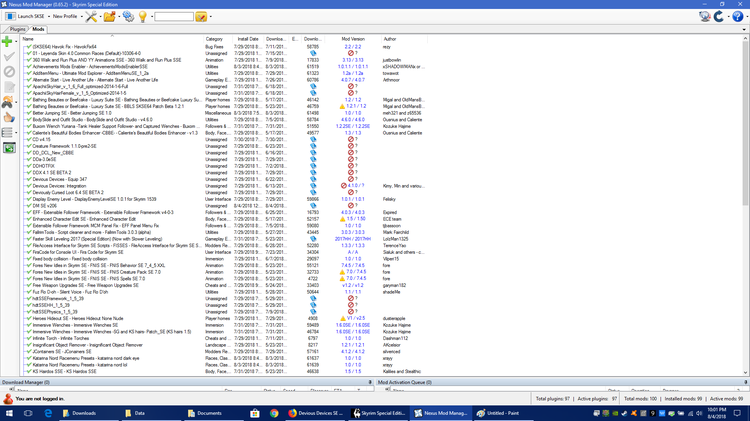Click the grey document readme icon
Viewport: 750px width, 421px height.
tap(9, 87)
